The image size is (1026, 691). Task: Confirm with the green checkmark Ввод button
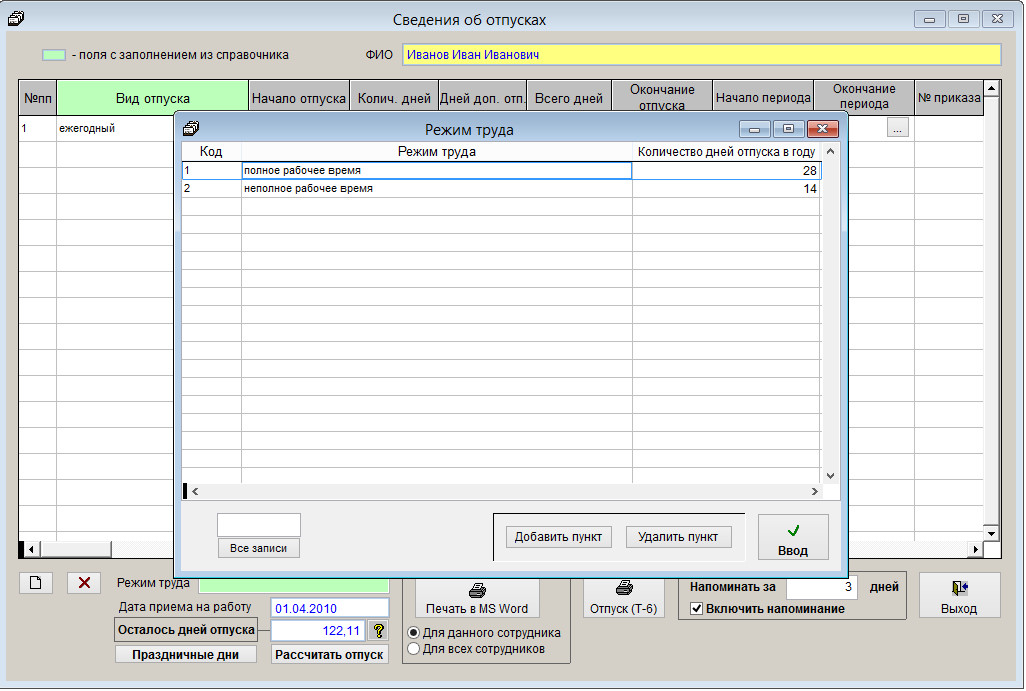(792, 538)
